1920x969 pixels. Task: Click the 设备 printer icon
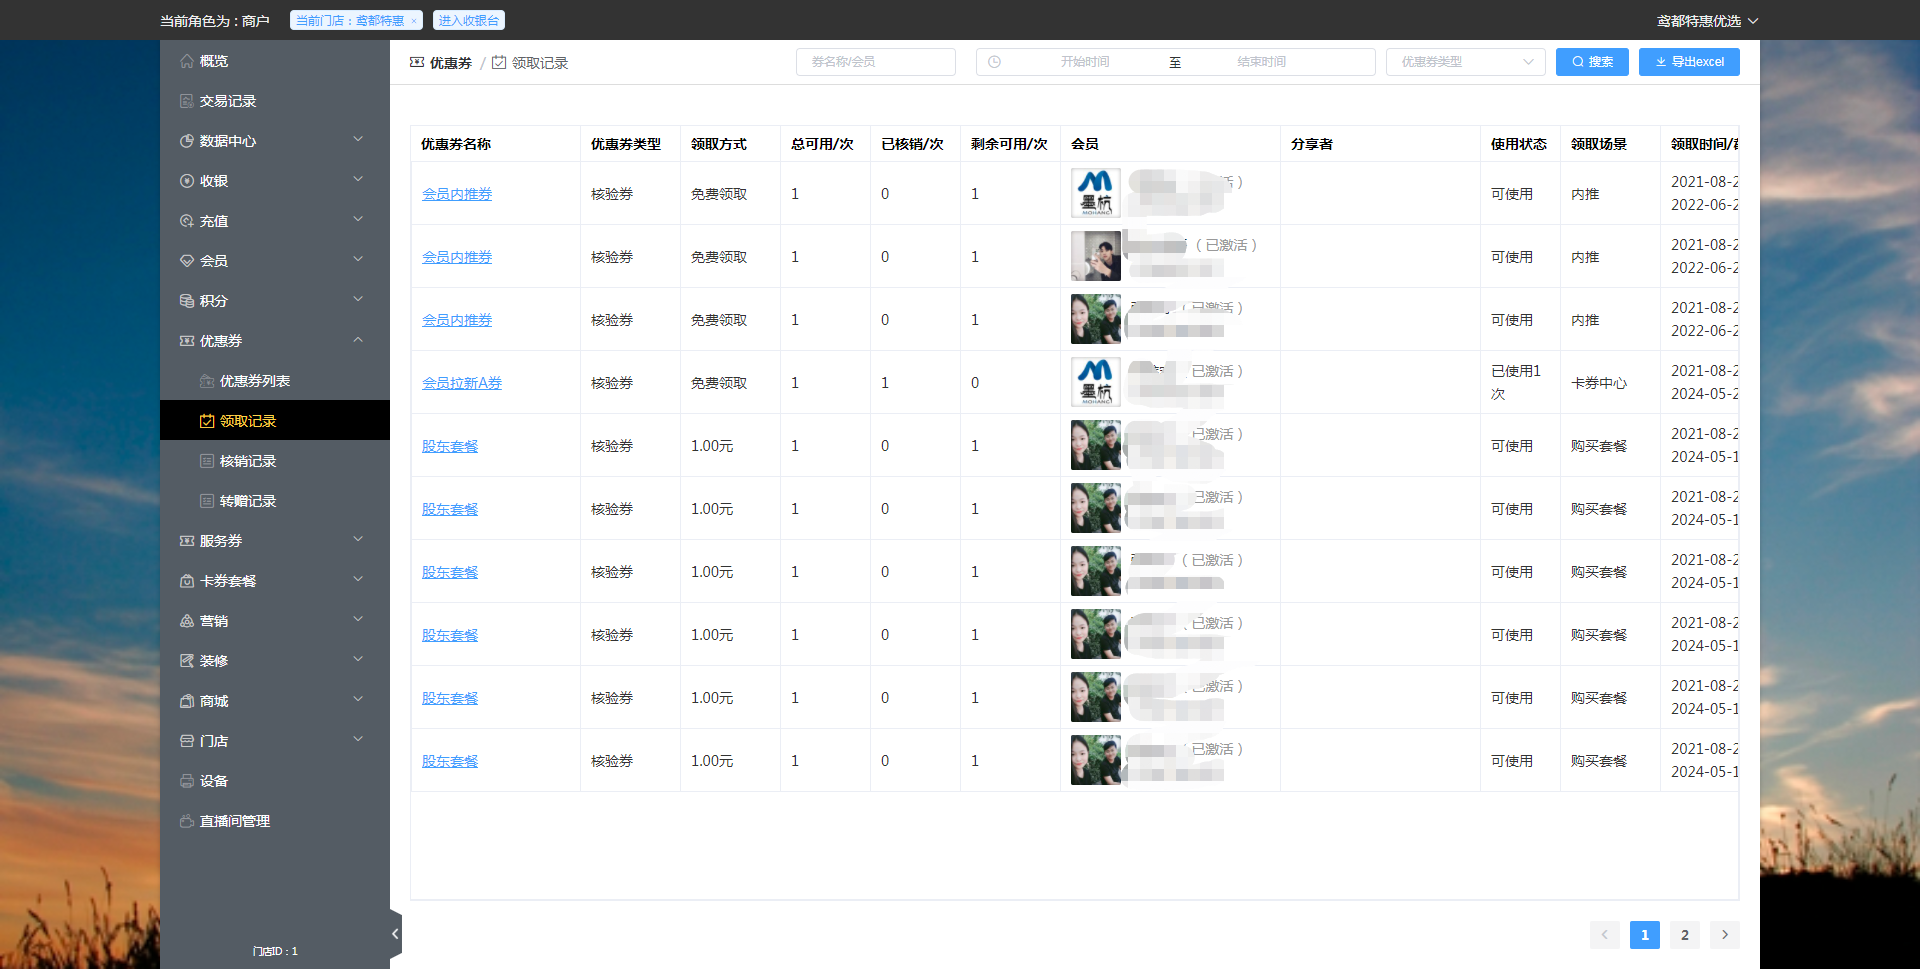[x=187, y=781]
